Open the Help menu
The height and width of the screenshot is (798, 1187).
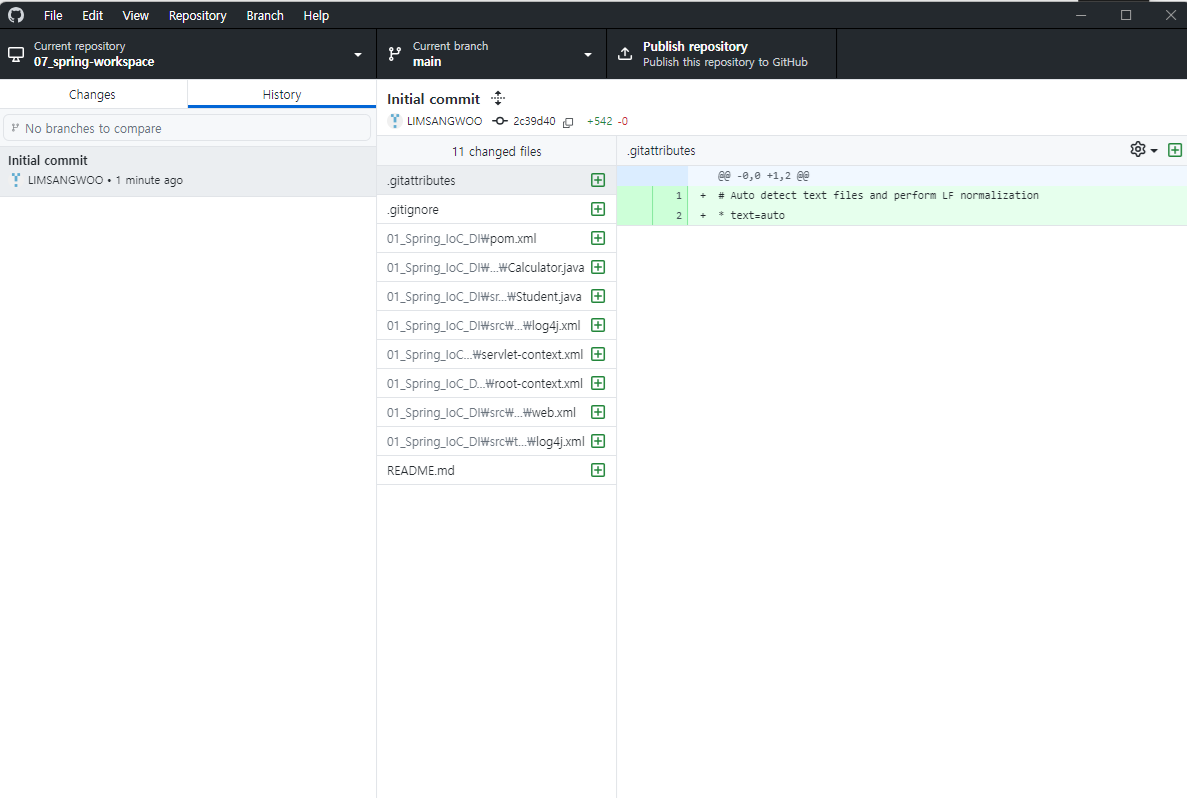[x=316, y=15]
